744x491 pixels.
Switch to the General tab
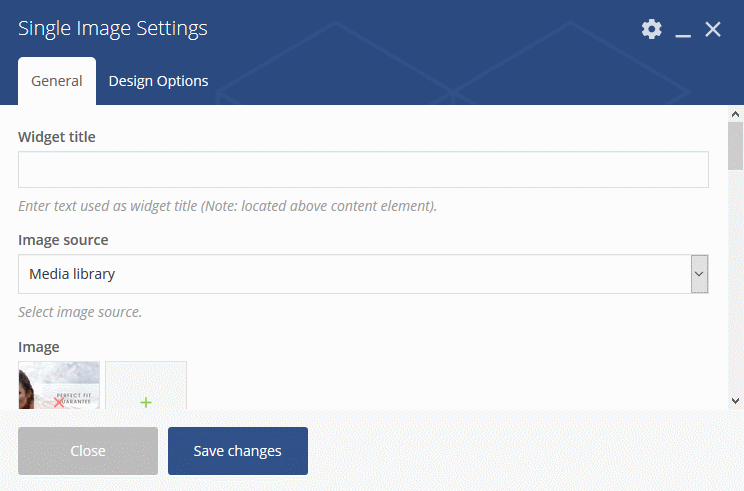point(56,81)
